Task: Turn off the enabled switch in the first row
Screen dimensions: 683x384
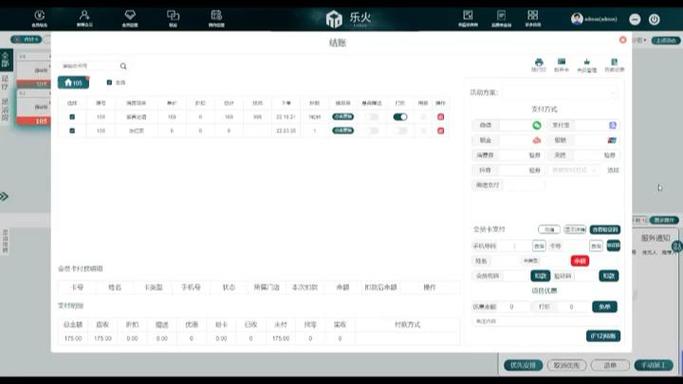Action: [x=400, y=117]
